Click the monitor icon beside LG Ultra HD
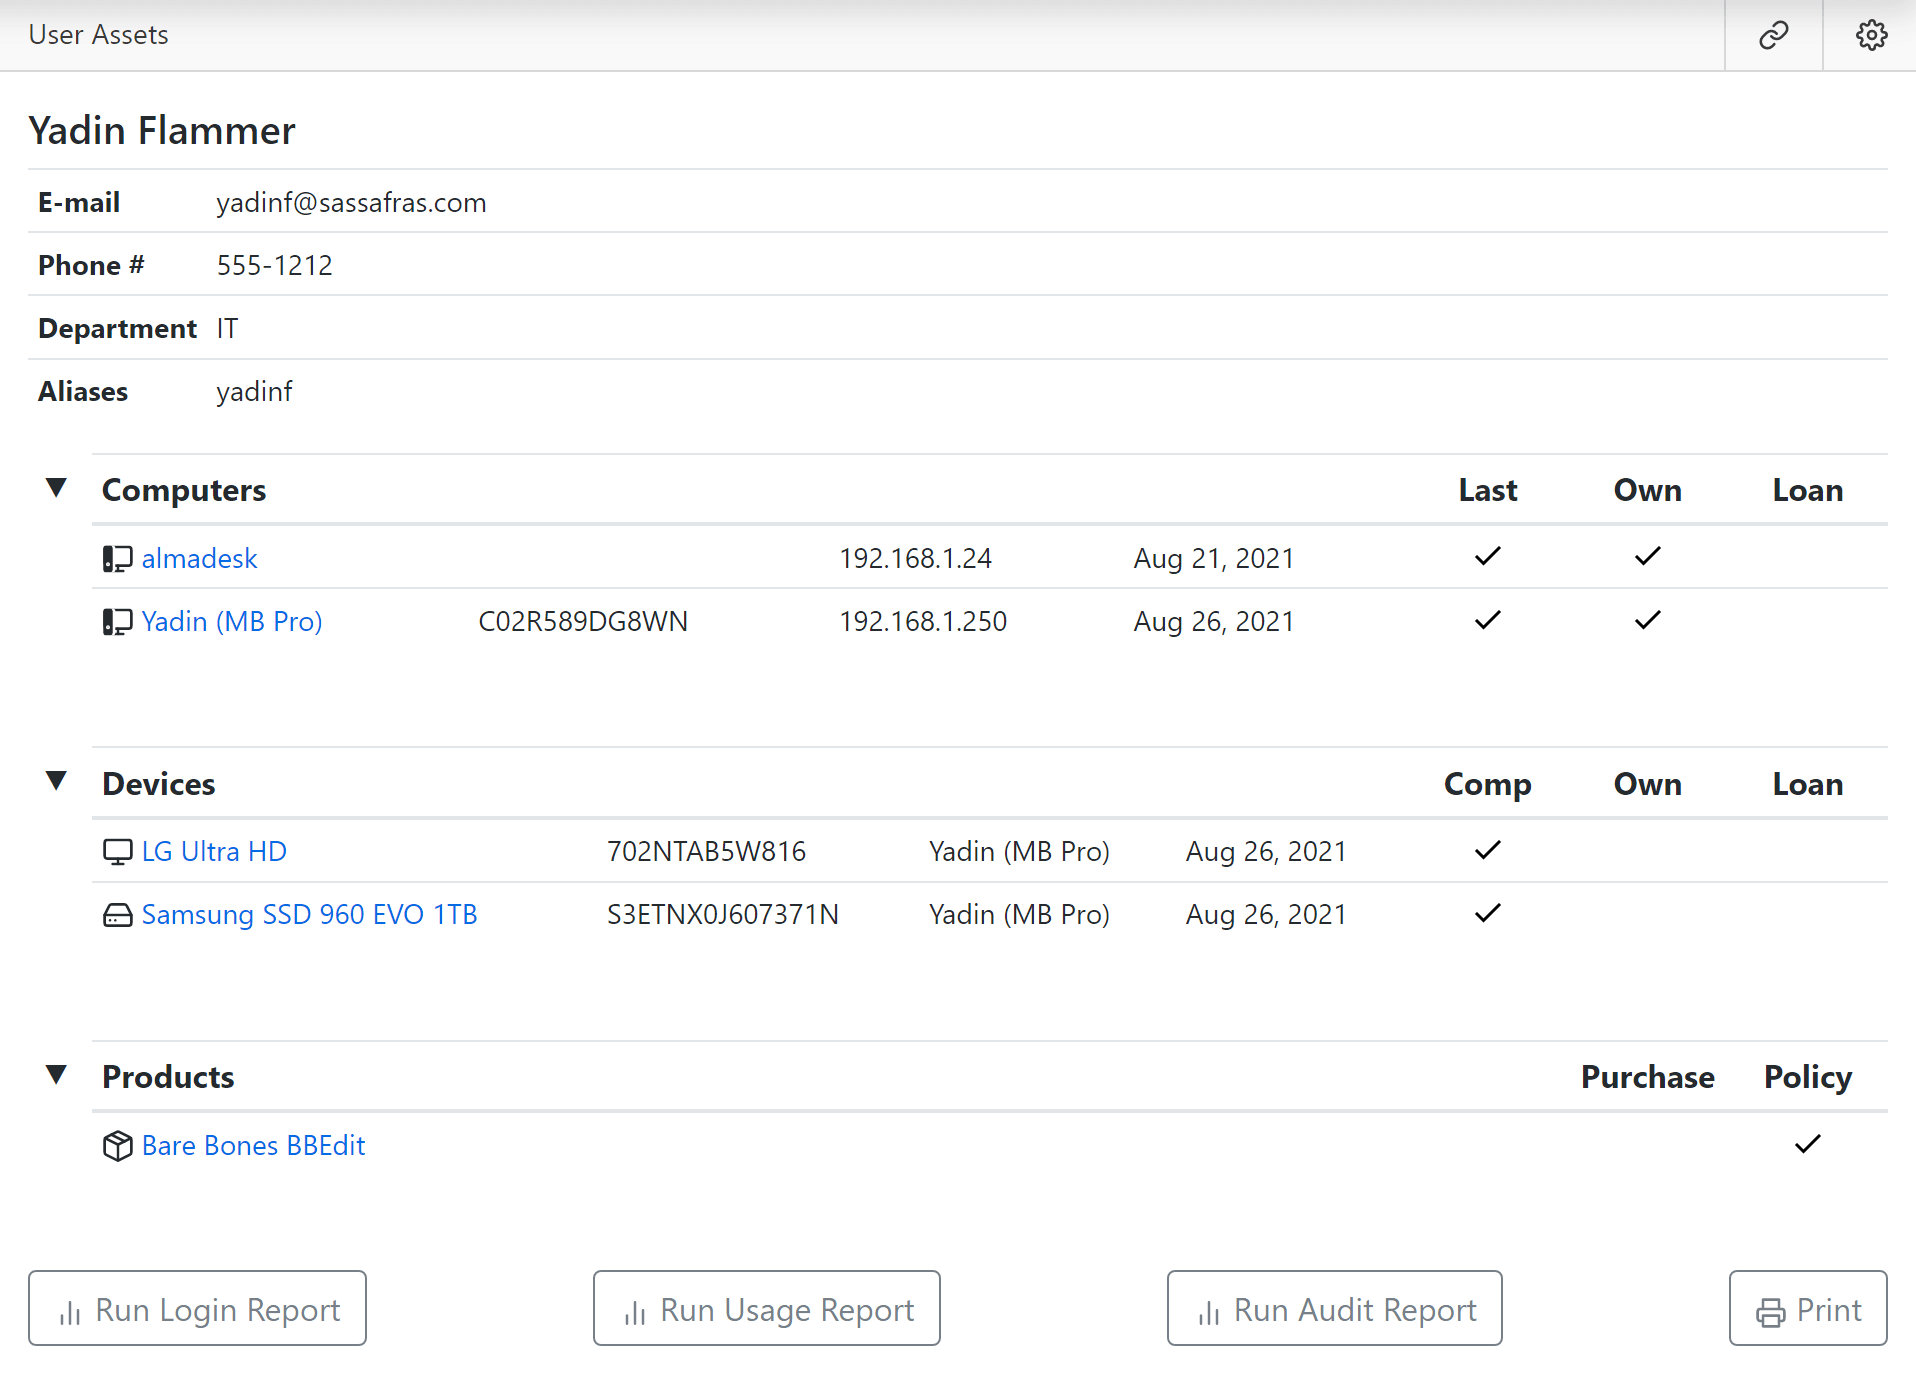1916x1376 pixels. [118, 851]
